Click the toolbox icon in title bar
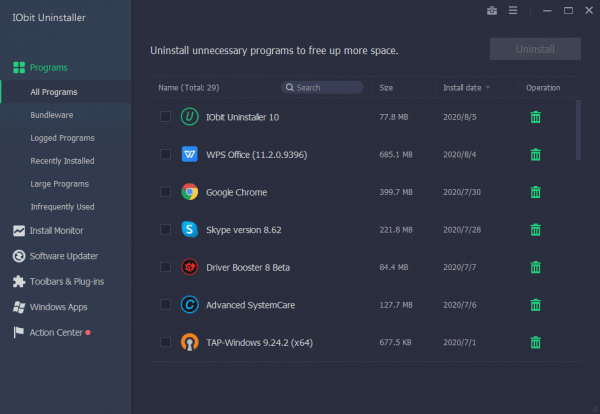Viewport: 600px width, 414px height. pos(492,11)
